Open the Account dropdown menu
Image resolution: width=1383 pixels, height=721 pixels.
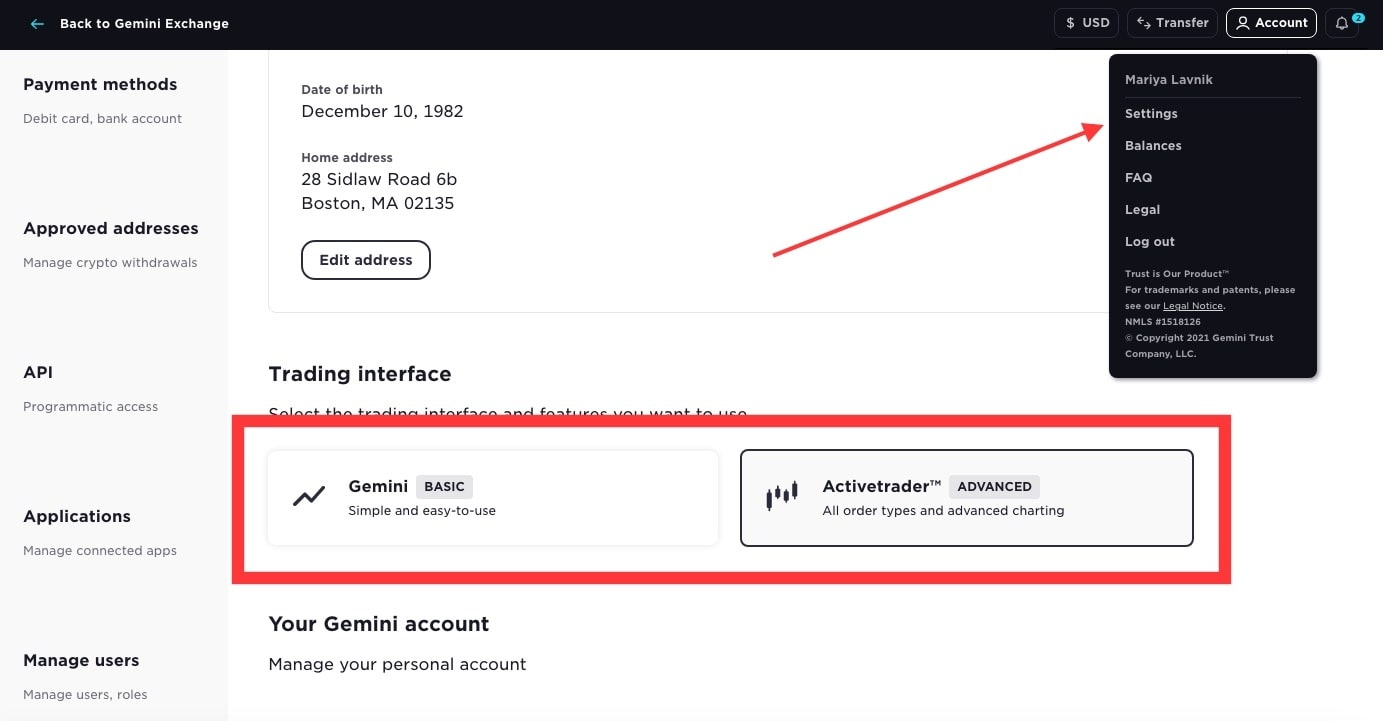tap(1271, 23)
